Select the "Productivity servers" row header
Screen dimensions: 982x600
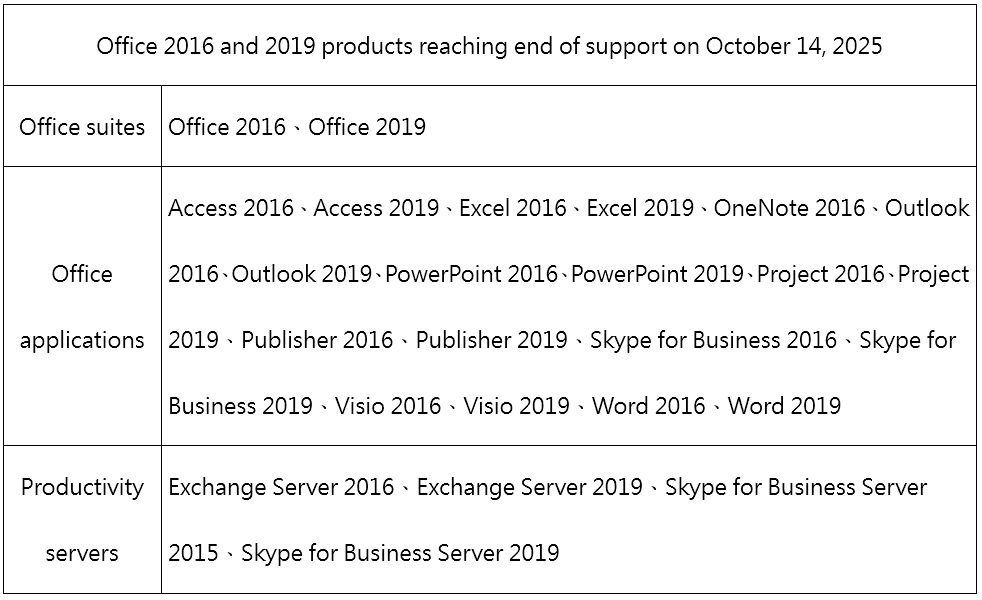[x=82, y=519]
